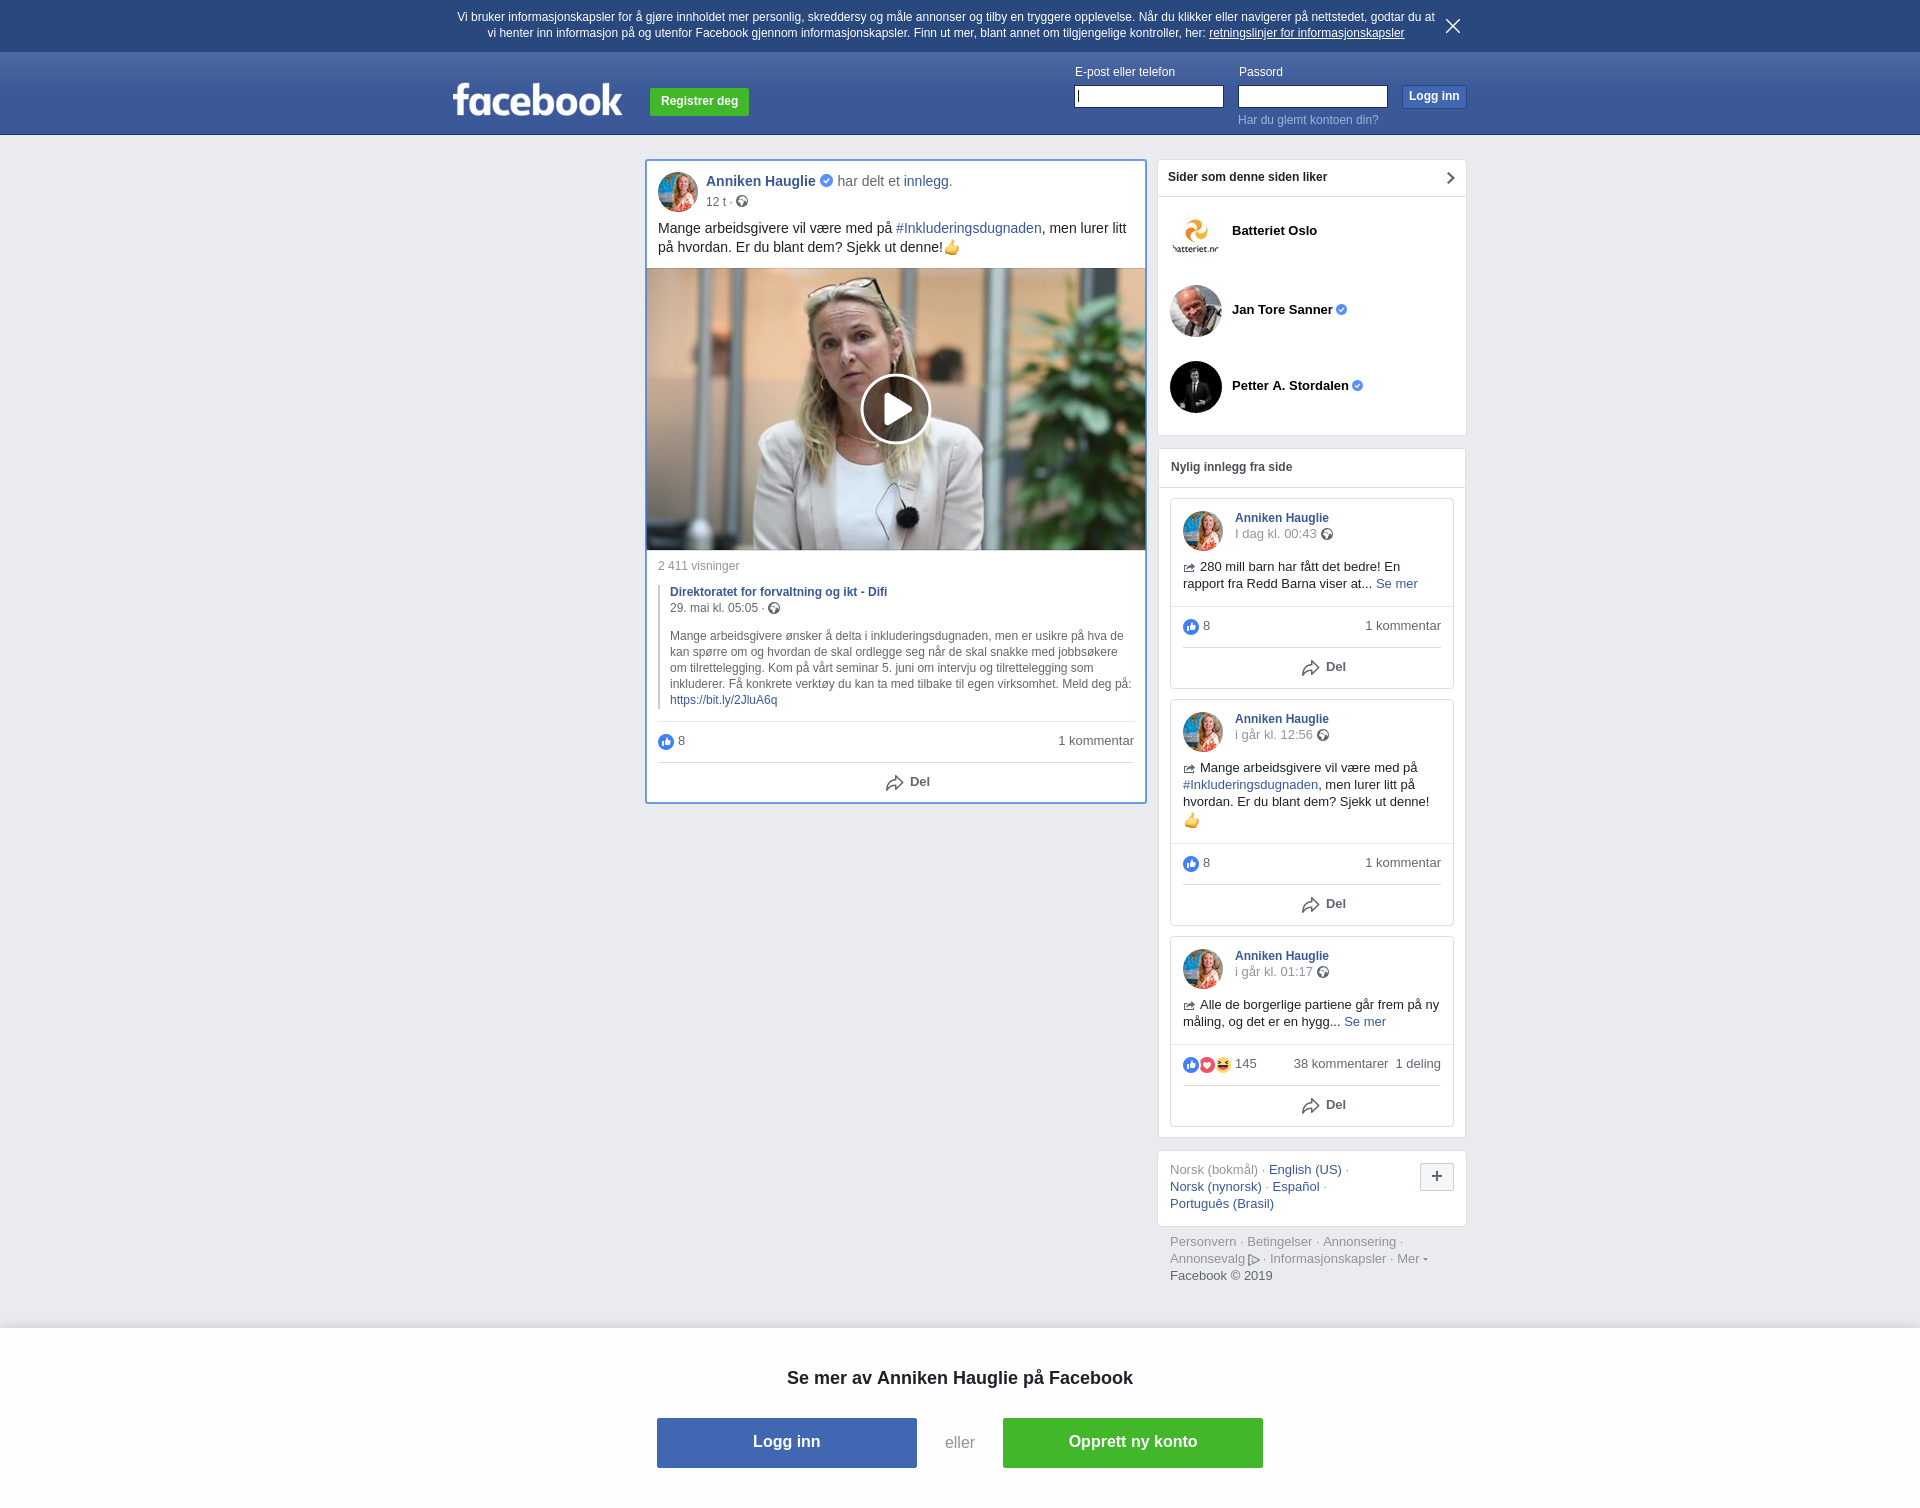Click verified badge beside Petter A. Stordalen
1920x1508 pixels.
1358,386
